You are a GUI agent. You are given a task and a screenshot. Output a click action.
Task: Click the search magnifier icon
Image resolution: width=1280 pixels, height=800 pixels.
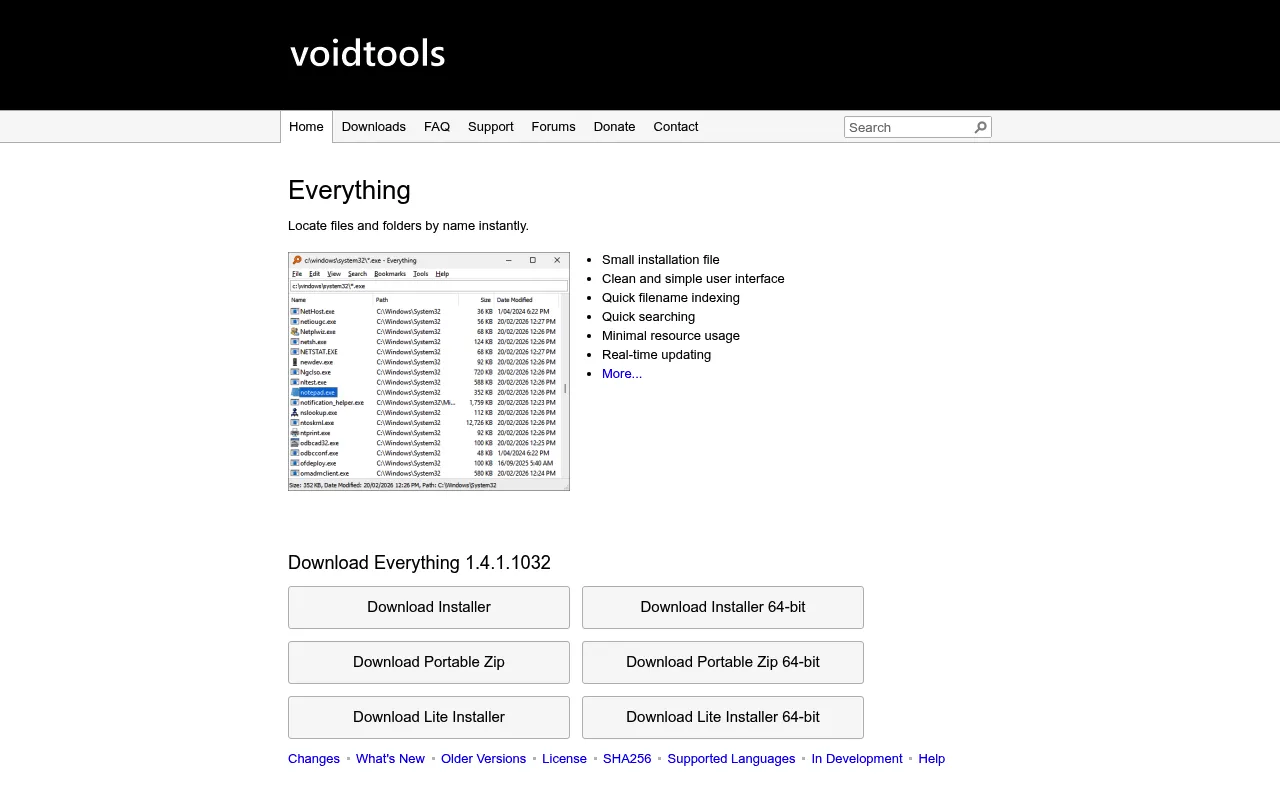[980, 127]
